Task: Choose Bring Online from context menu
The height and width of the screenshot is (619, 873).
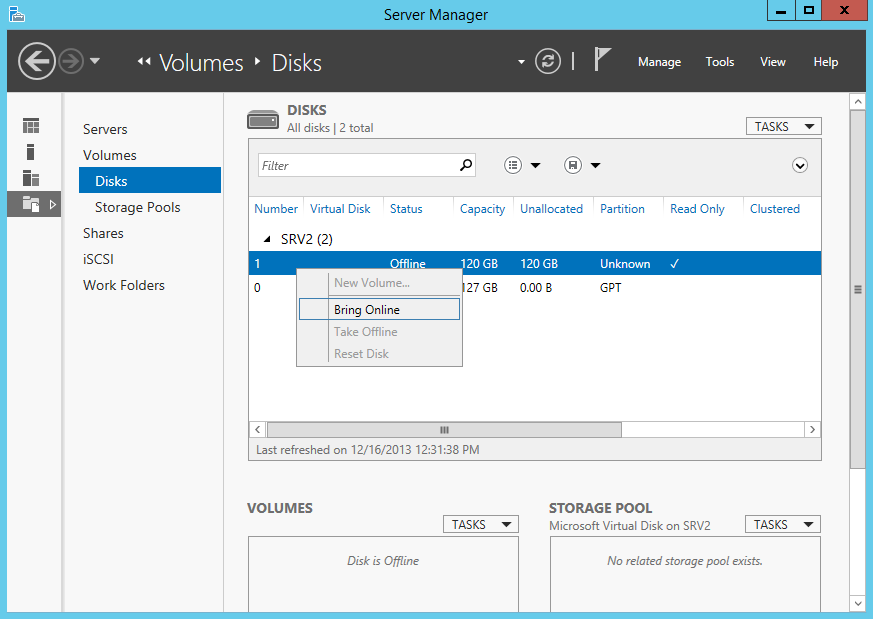Action: [367, 310]
